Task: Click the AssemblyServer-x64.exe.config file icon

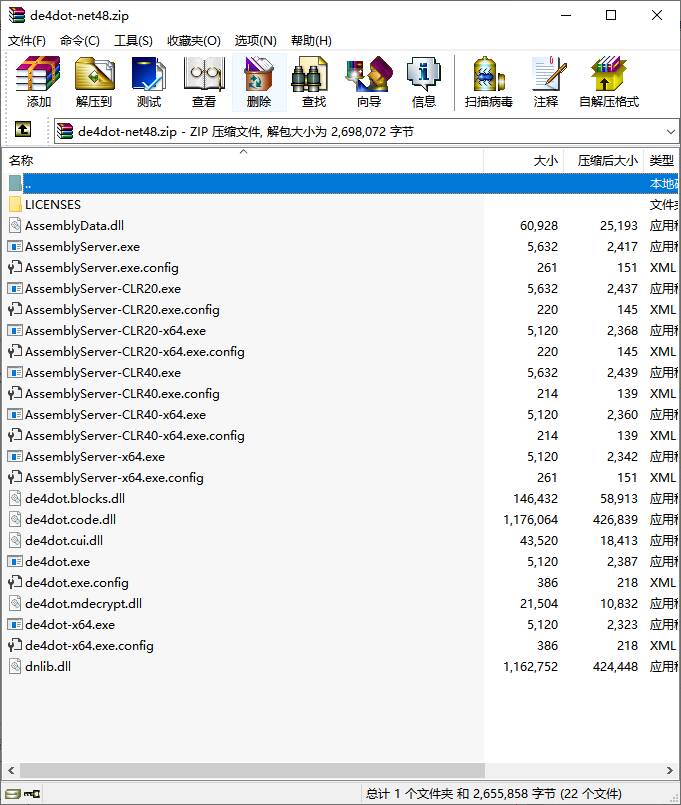Action: (15, 477)
